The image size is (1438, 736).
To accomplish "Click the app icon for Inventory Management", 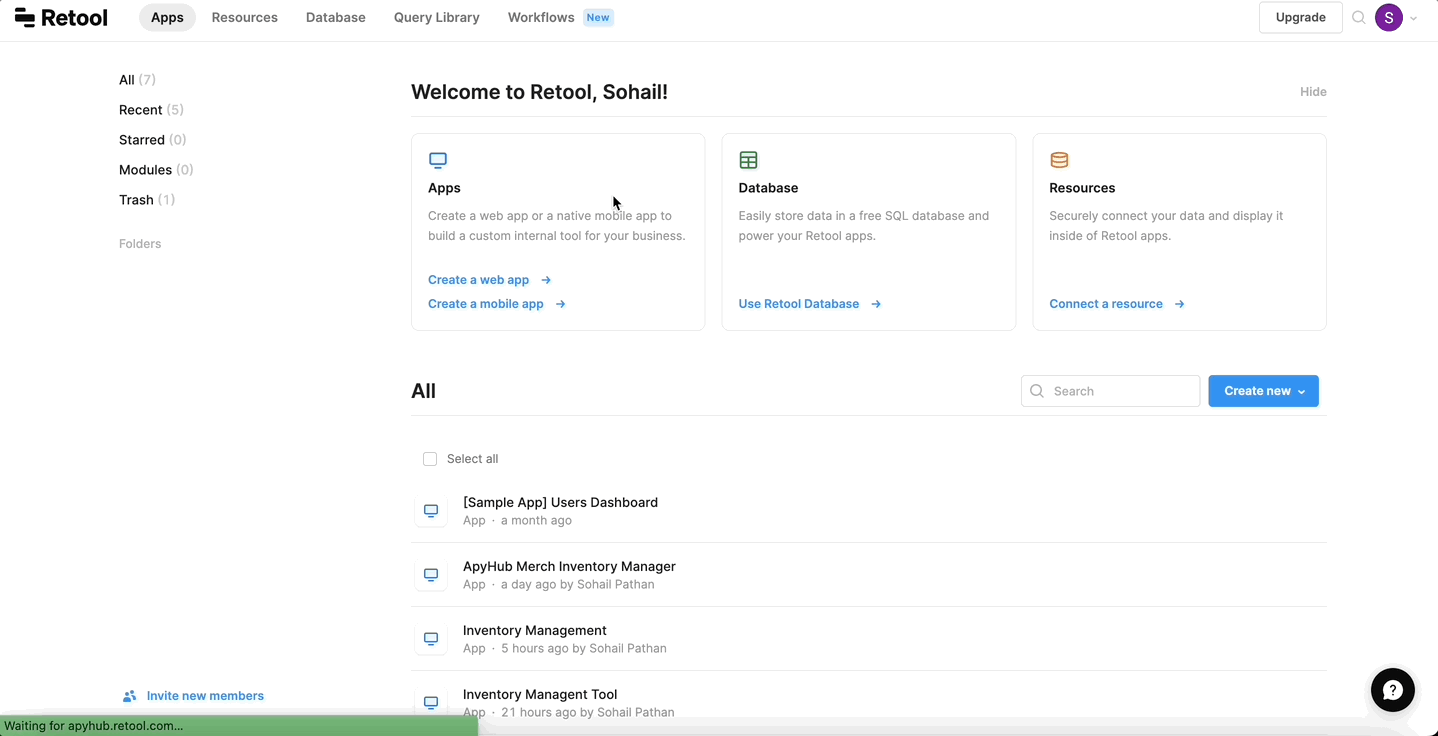I will tap(431, 639).
